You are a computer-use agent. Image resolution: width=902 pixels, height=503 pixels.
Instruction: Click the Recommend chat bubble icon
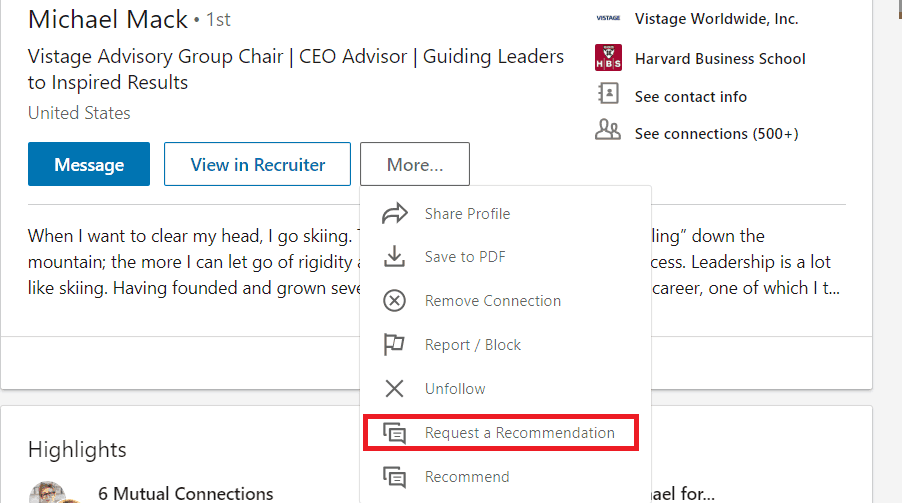pos(395,477)
